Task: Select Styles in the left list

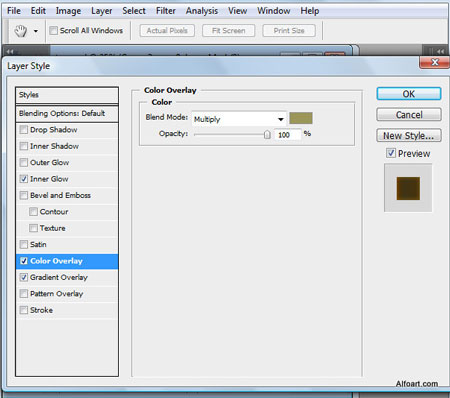Action: pyautogui.click(x=67, y=95)
